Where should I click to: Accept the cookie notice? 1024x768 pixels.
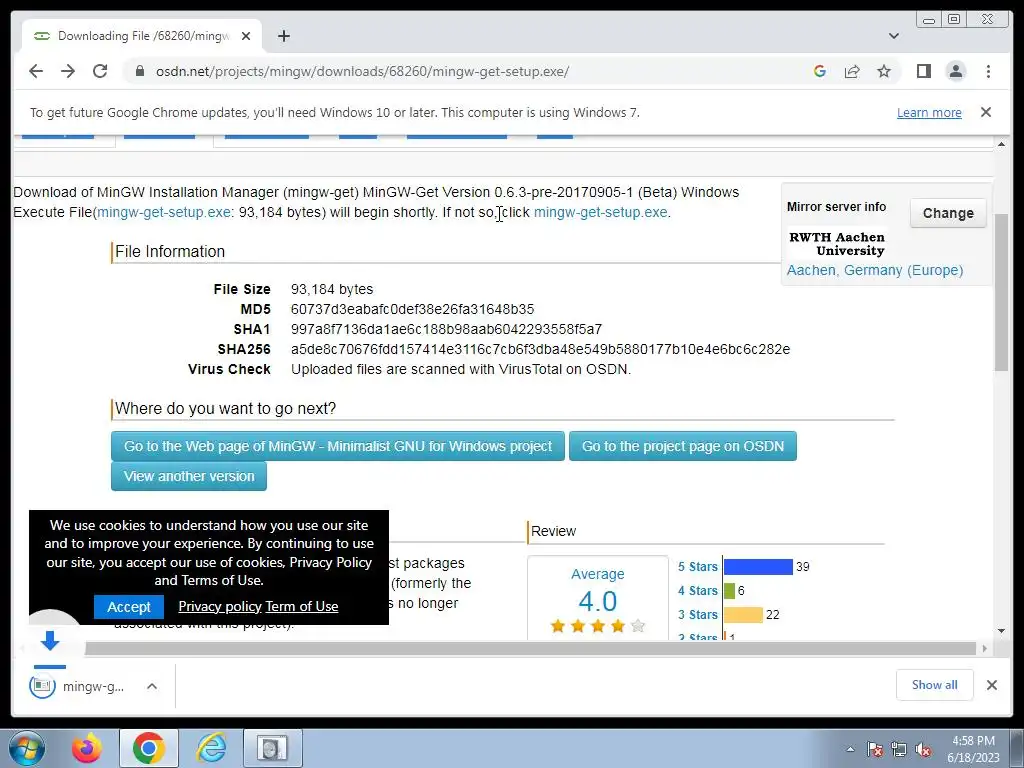129,607
